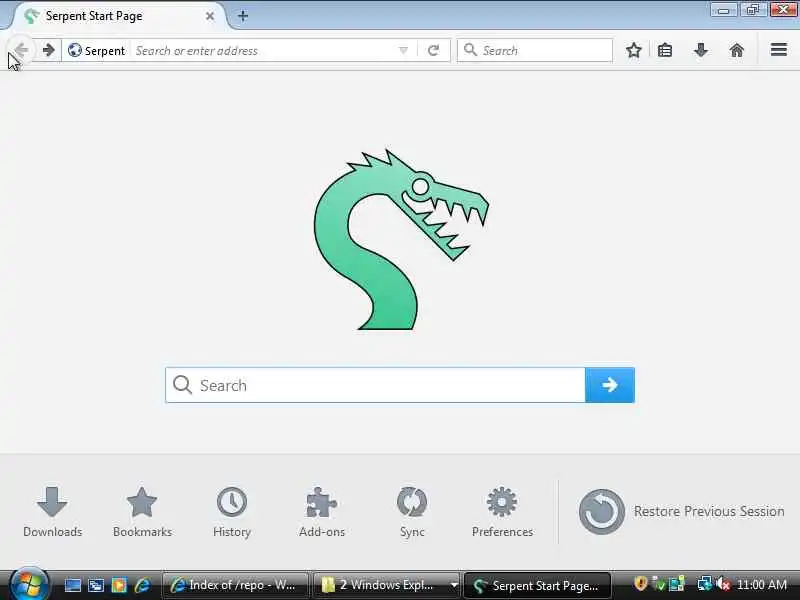Click the 11:00 AM system clock
800x600 pixels.
click(762, 585)
